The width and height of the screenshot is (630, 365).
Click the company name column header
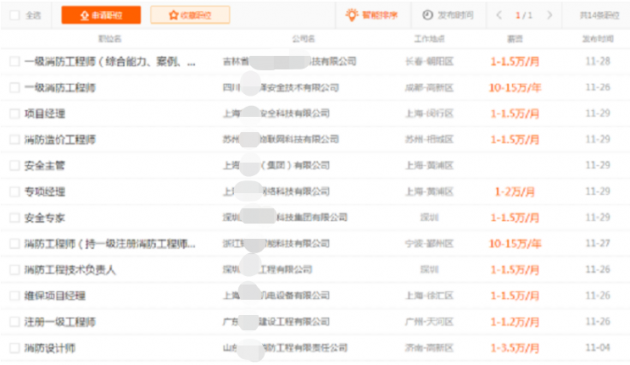(303, 39)
